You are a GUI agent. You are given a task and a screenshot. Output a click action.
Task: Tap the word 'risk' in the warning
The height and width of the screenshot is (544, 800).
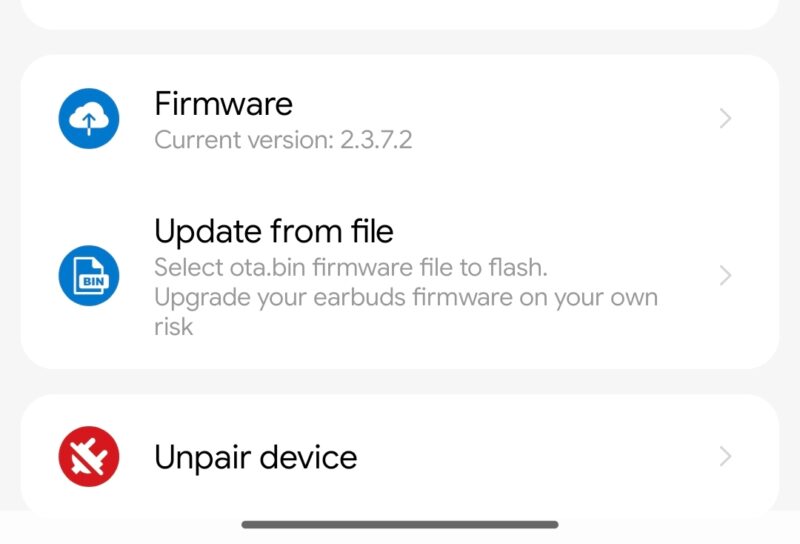point(173,327)
